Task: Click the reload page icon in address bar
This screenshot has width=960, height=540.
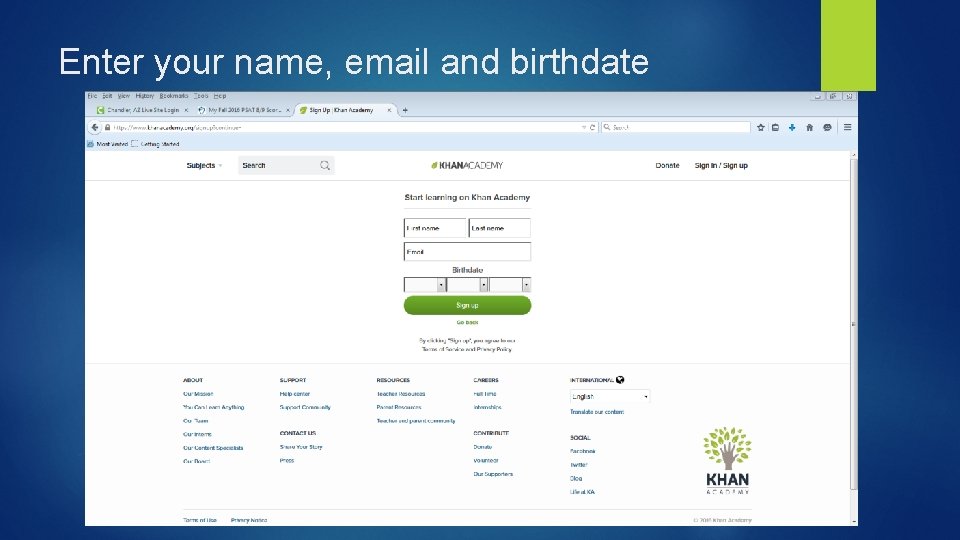Action: 592,127
